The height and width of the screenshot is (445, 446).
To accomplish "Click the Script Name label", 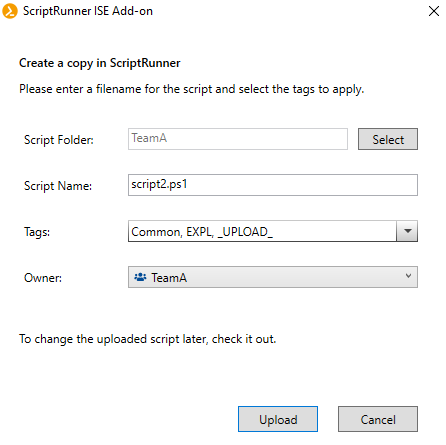I will click(58, 186).
